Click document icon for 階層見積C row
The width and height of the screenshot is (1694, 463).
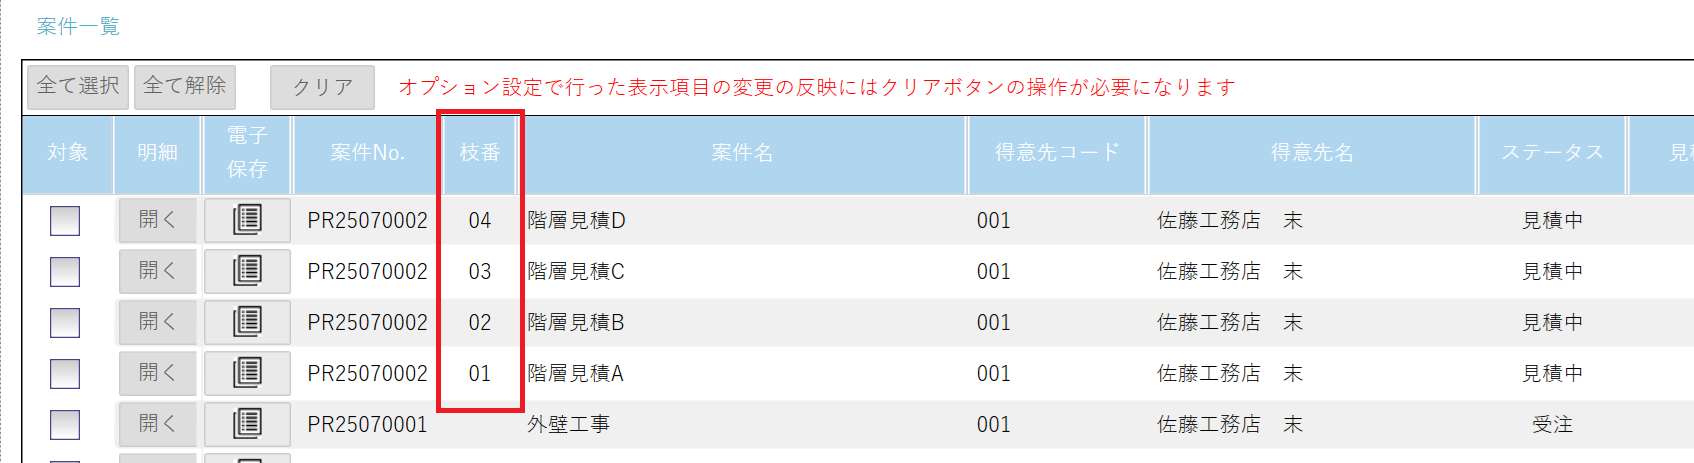point(247,271)
